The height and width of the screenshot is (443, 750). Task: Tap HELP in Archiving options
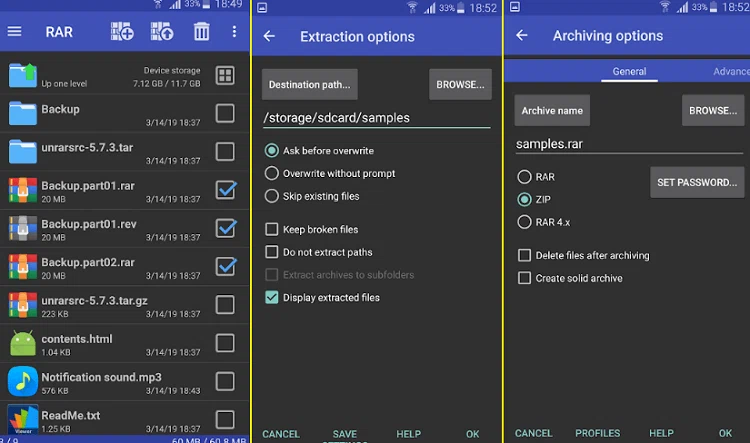(661, 433)
